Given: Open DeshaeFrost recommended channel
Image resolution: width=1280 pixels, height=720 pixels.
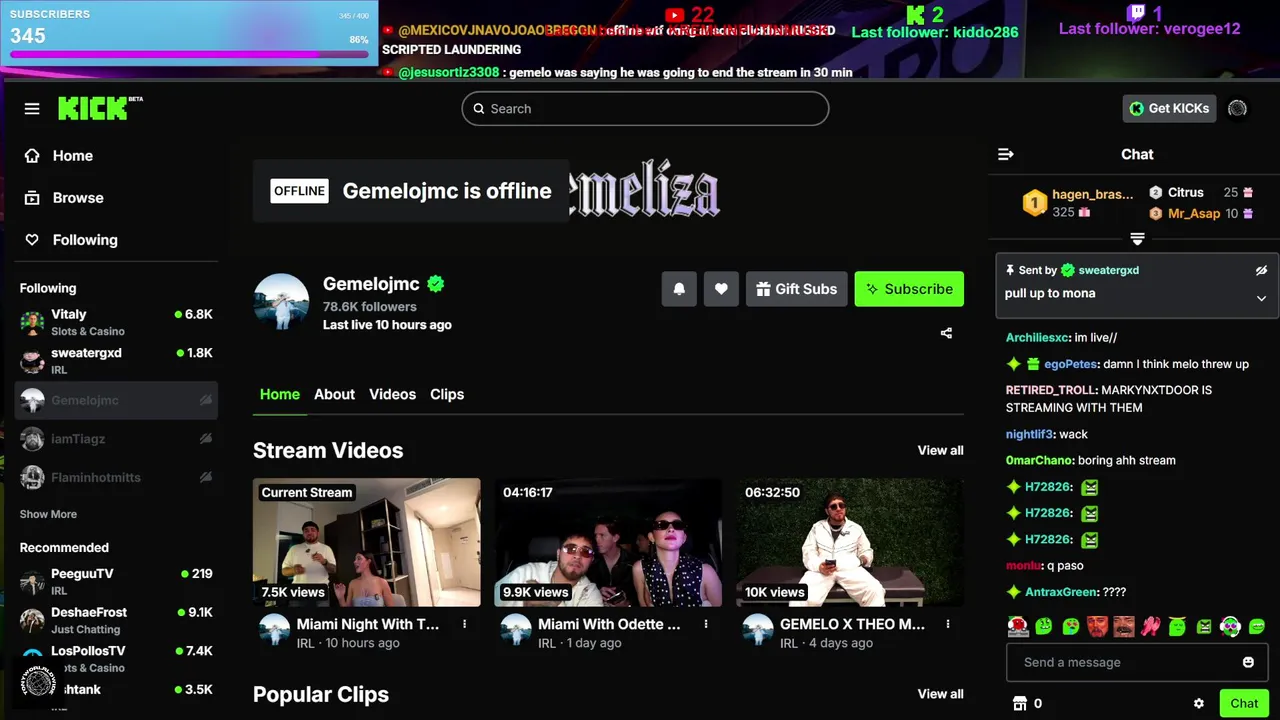Looking at the screenshot, I should (x=116, y=620).
